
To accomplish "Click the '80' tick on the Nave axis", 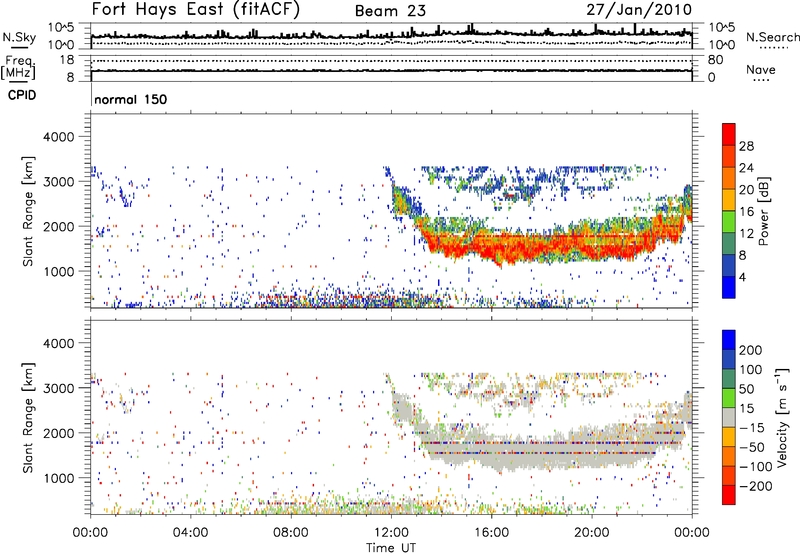I will 715,60.
